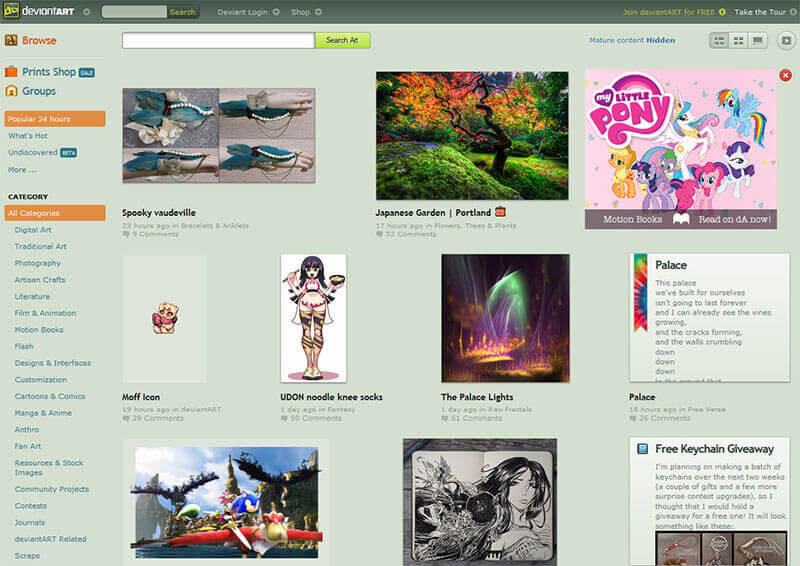Viewport: 800px width, 566px height.
Task: Click the Free Keychain Giveaway journal icon
Action: (x=642, y=449)
